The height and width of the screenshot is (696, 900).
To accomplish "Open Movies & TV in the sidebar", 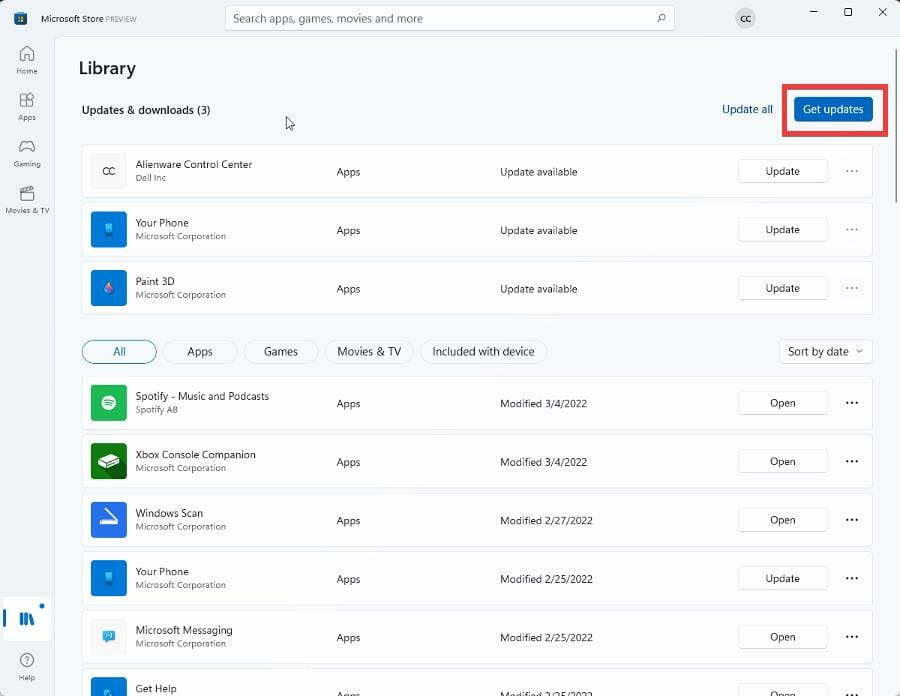I will pos(26,199).
